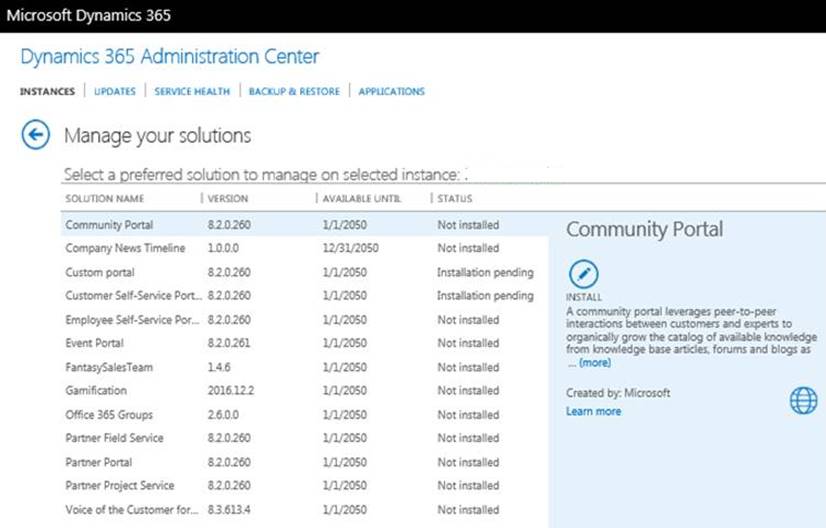The image size is (826, 528).
Task: Click Installation pending status of Customer Self-Service
Action: 485,296
